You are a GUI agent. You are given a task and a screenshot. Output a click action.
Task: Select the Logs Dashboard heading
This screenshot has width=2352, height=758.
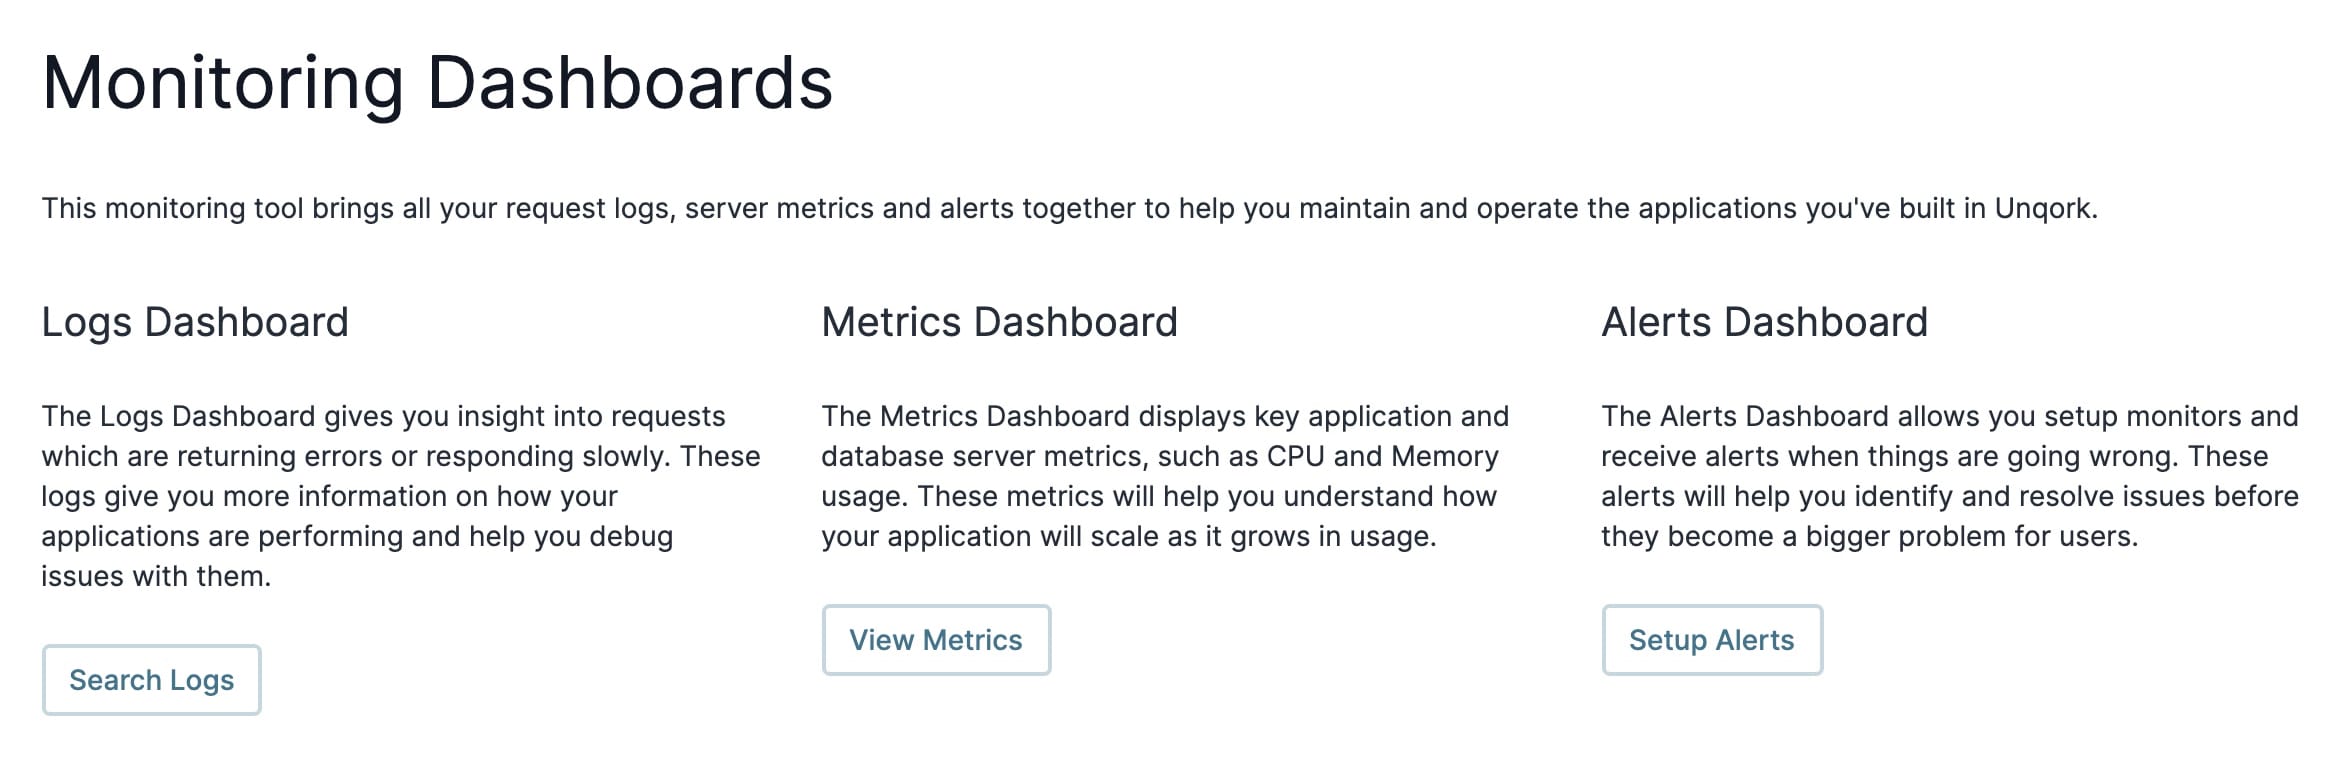(x=195, y=322)
